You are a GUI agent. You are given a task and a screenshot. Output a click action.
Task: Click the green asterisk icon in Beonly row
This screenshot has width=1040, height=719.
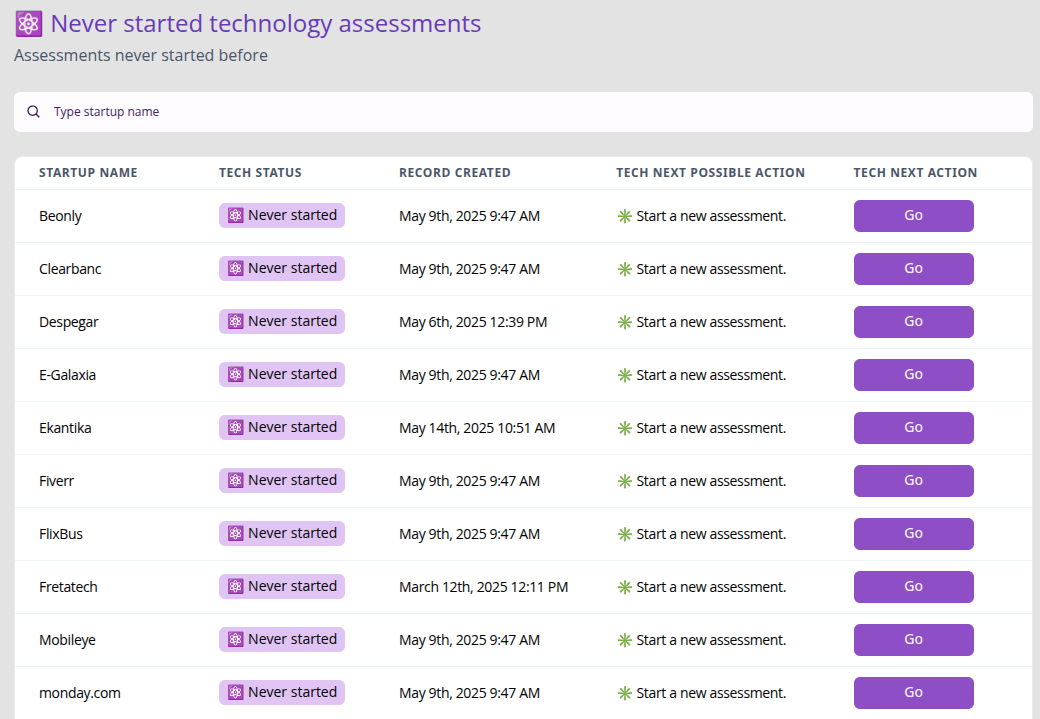pyautogui.click(x=624, y=216)
